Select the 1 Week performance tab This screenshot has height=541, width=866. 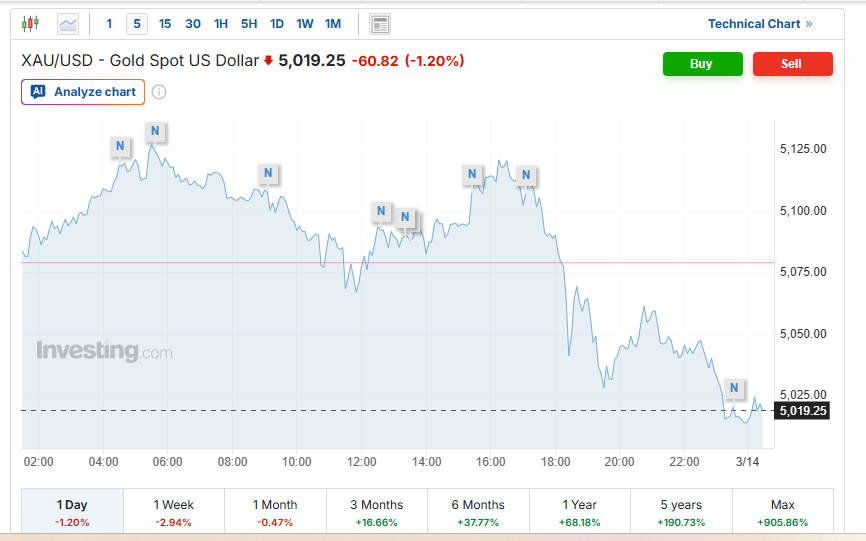pos(174,511)
